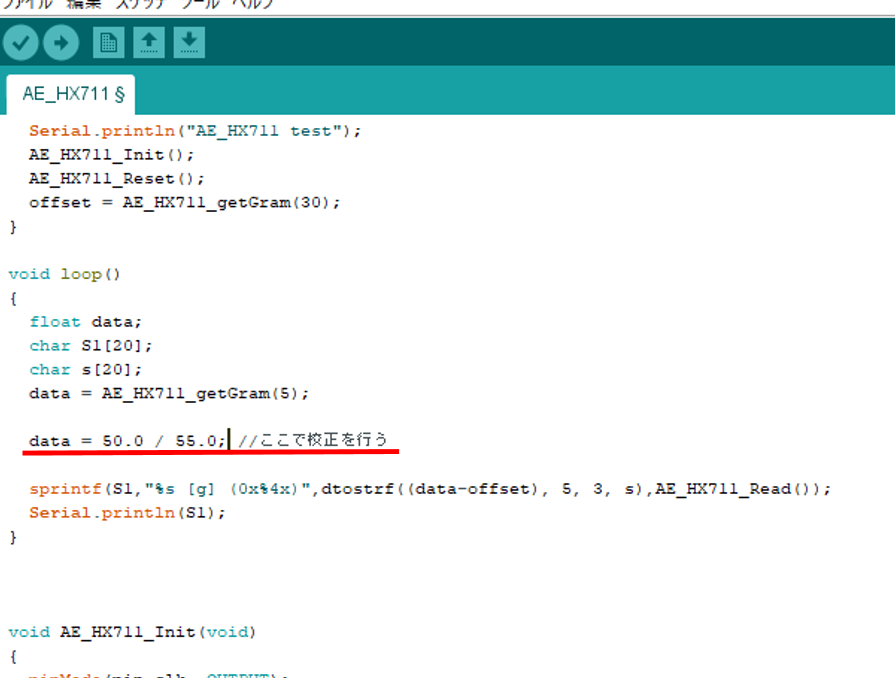Click dtostrf in the sprintf line

point(357,490)
